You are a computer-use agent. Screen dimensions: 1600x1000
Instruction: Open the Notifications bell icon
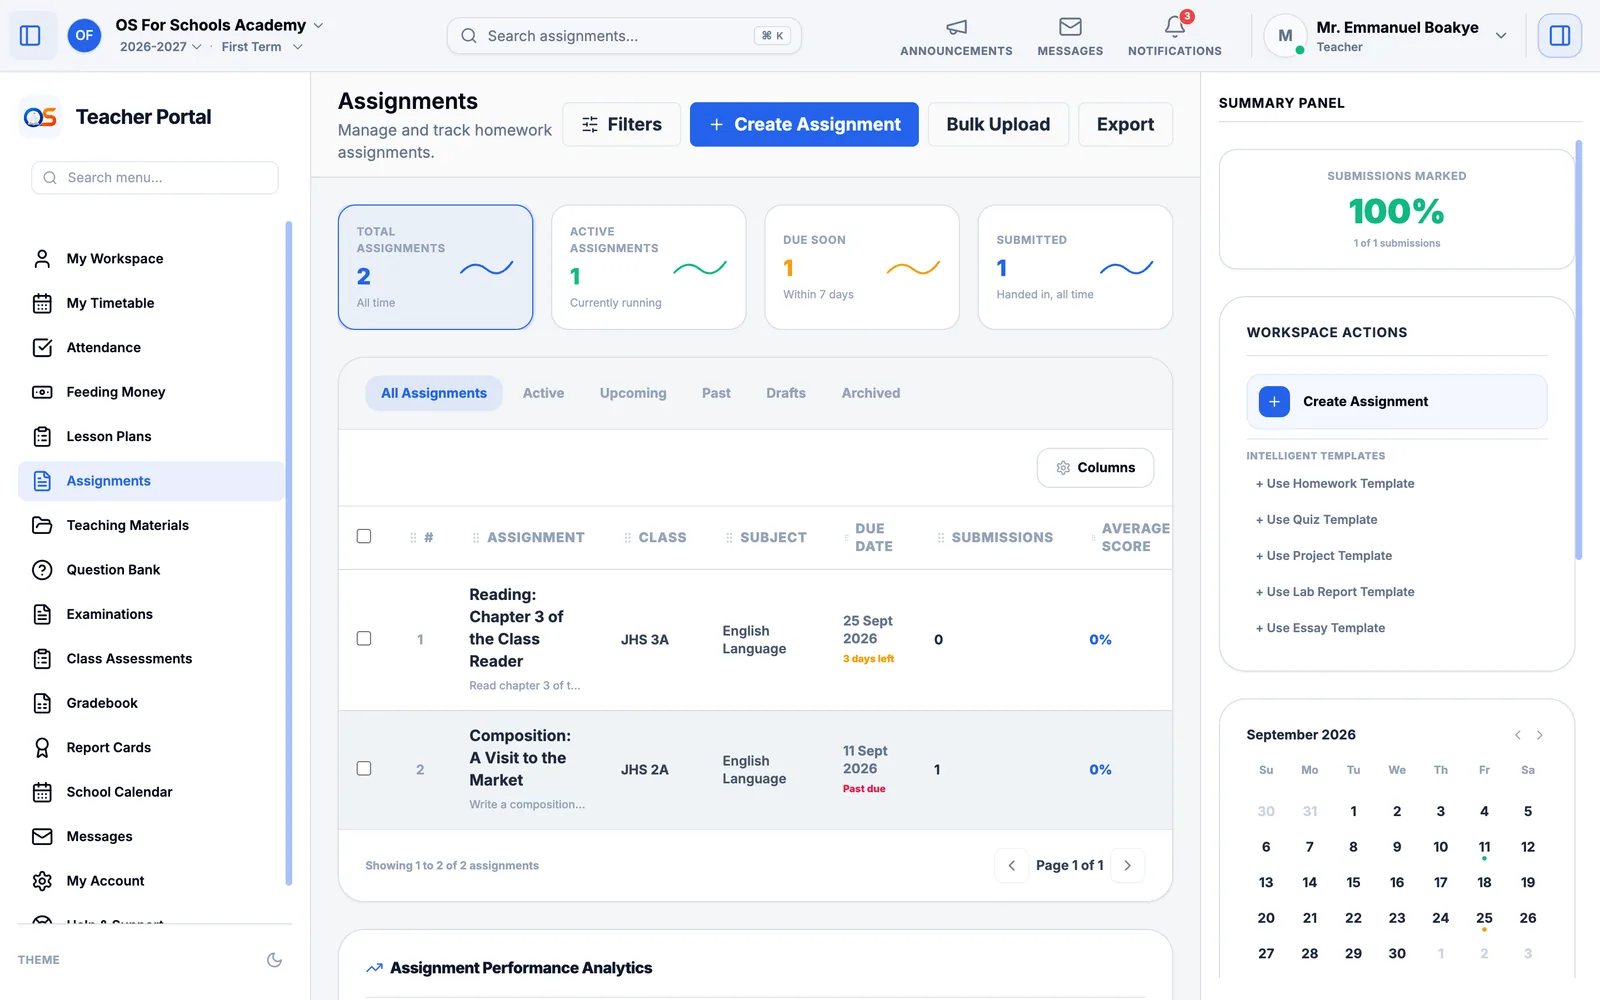click(1175, 27)
